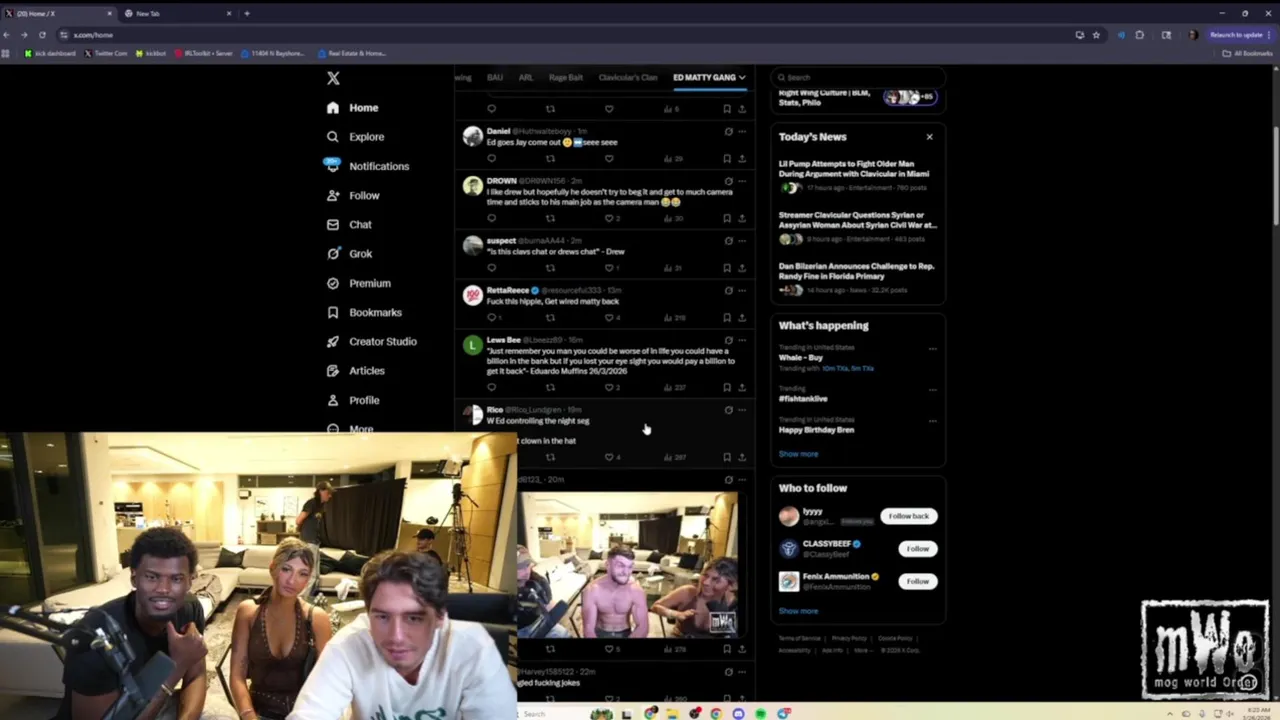Switch to the Clavicular's Clan tab
The image size is (1280, 720).
(628, 77)
